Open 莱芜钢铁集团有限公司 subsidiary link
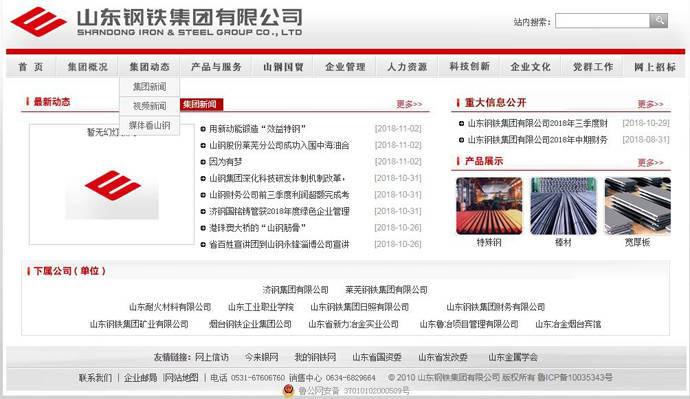The image size is (690, 399). [386, 290]
